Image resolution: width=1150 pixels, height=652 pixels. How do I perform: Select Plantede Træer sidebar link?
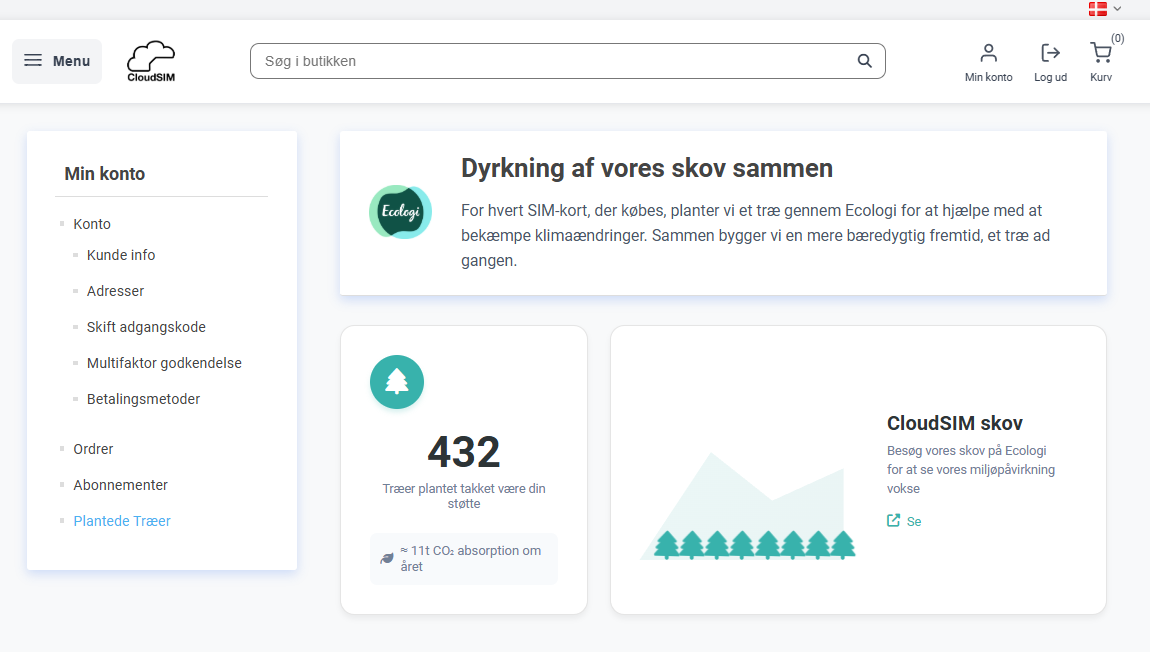(x=122, y=521)
